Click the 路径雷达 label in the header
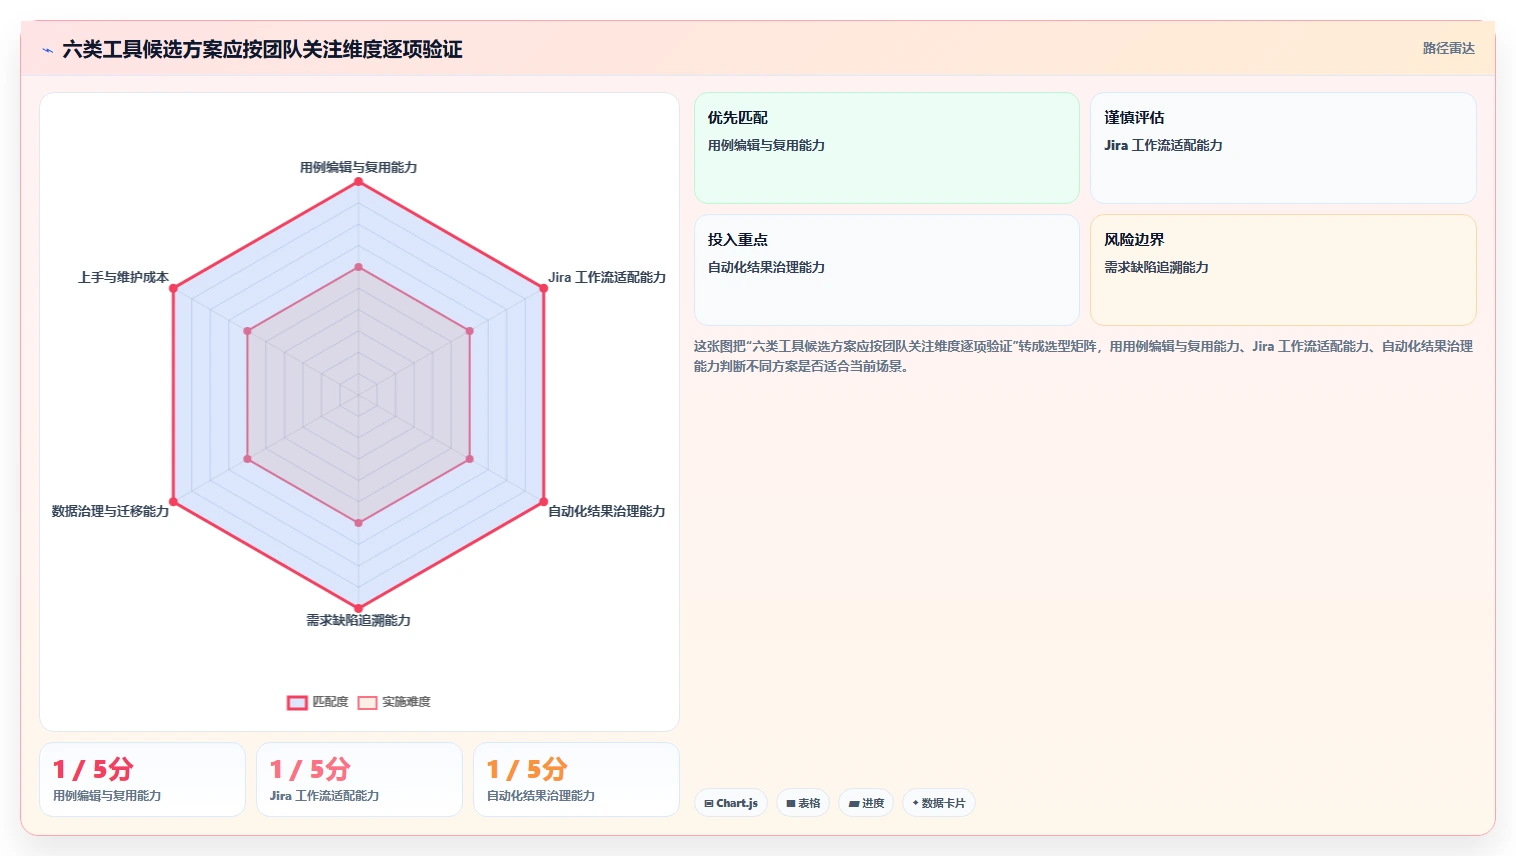Image resolution: width=1516 pixels, height=856 pixels. click(x=1449, y=48)
